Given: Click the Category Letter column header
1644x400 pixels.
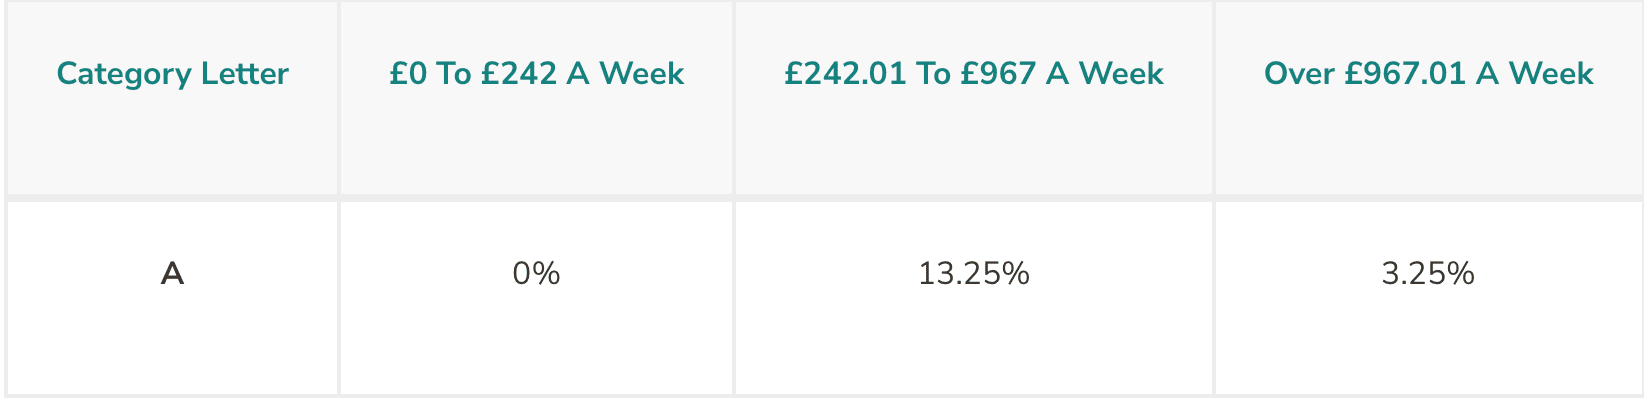Looking at the screenshot, I should point(172,74).
